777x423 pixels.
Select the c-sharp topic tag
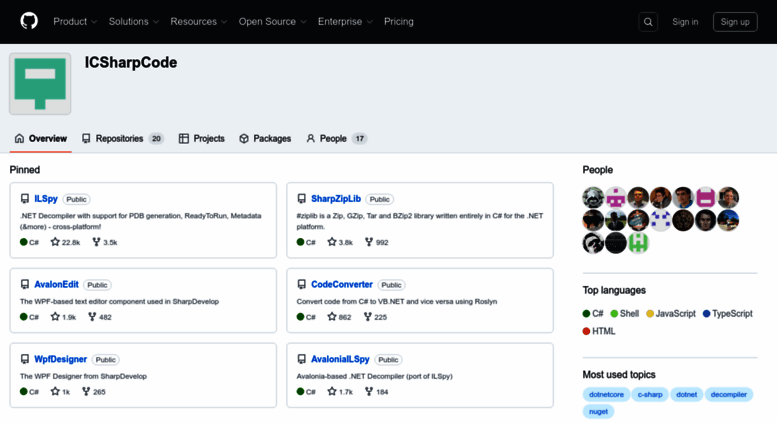tap(650, 394)
